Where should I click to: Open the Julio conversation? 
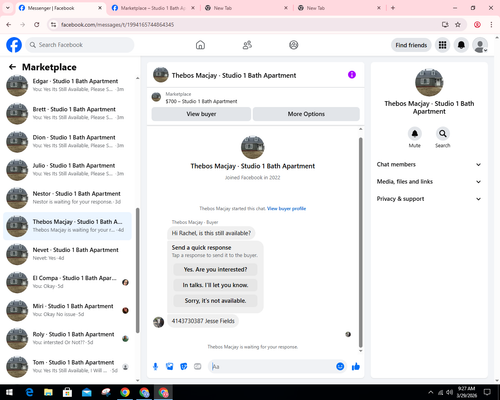[x=68, y=169]
